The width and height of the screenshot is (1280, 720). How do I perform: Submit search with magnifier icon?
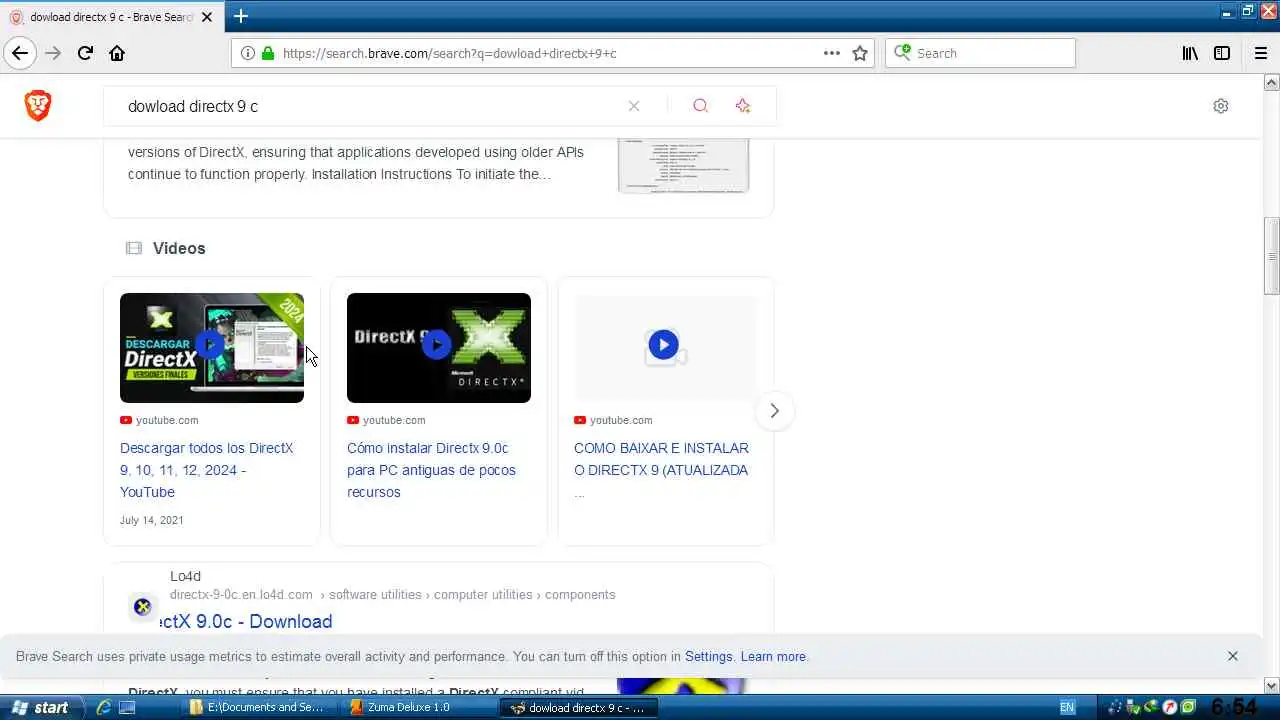click(700, 106)
